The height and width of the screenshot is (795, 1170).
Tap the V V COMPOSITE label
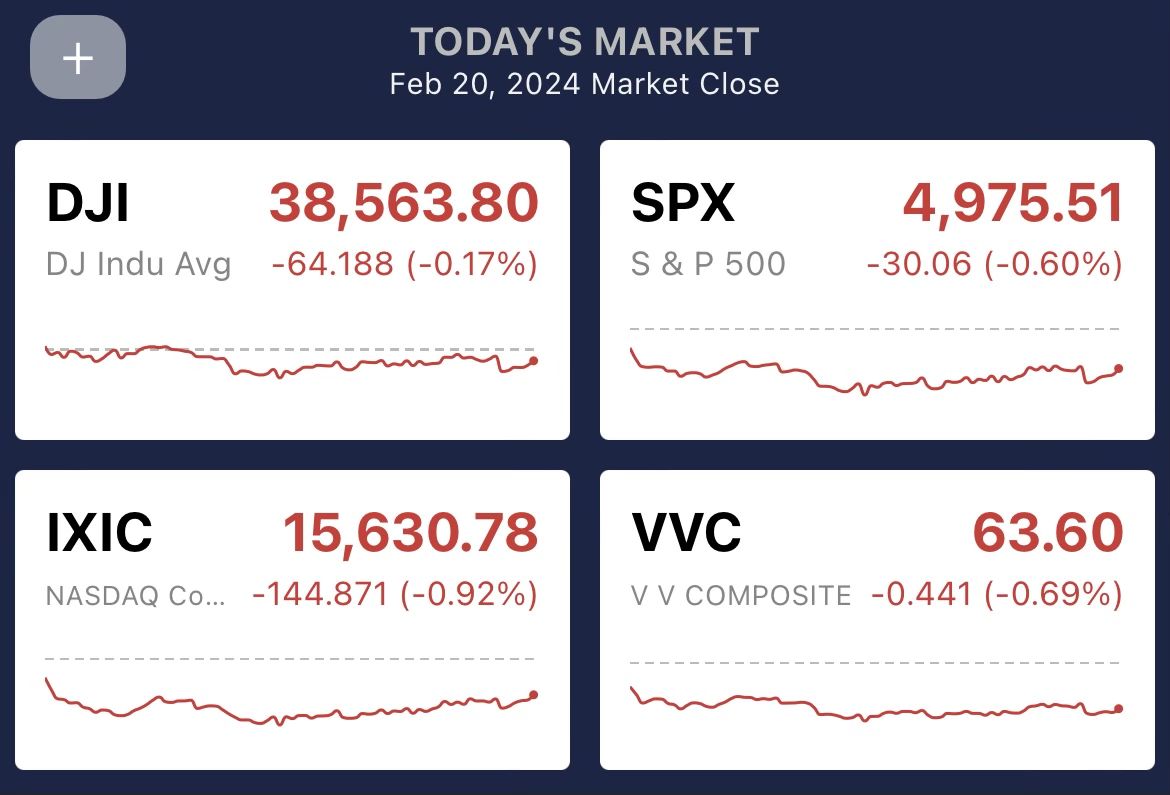click(741, 595)
